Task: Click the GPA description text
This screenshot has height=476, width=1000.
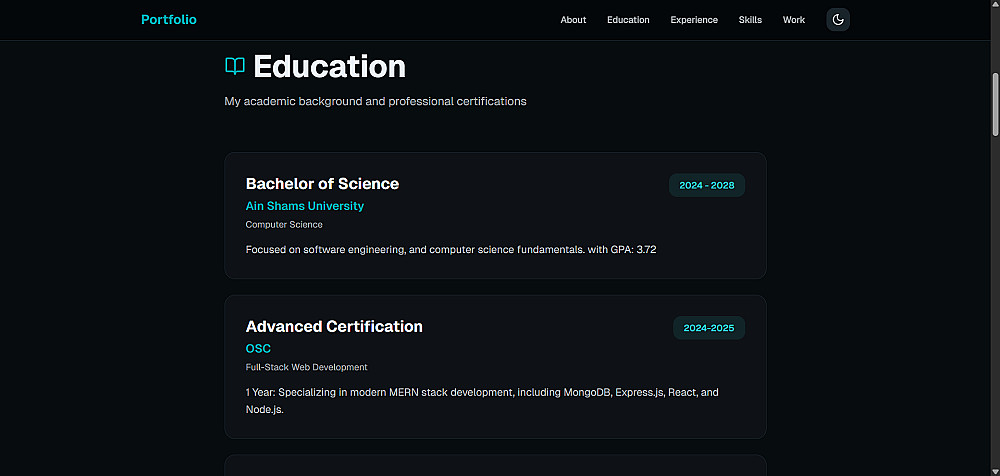Action: pyautogui.click(x=450, y=249)
